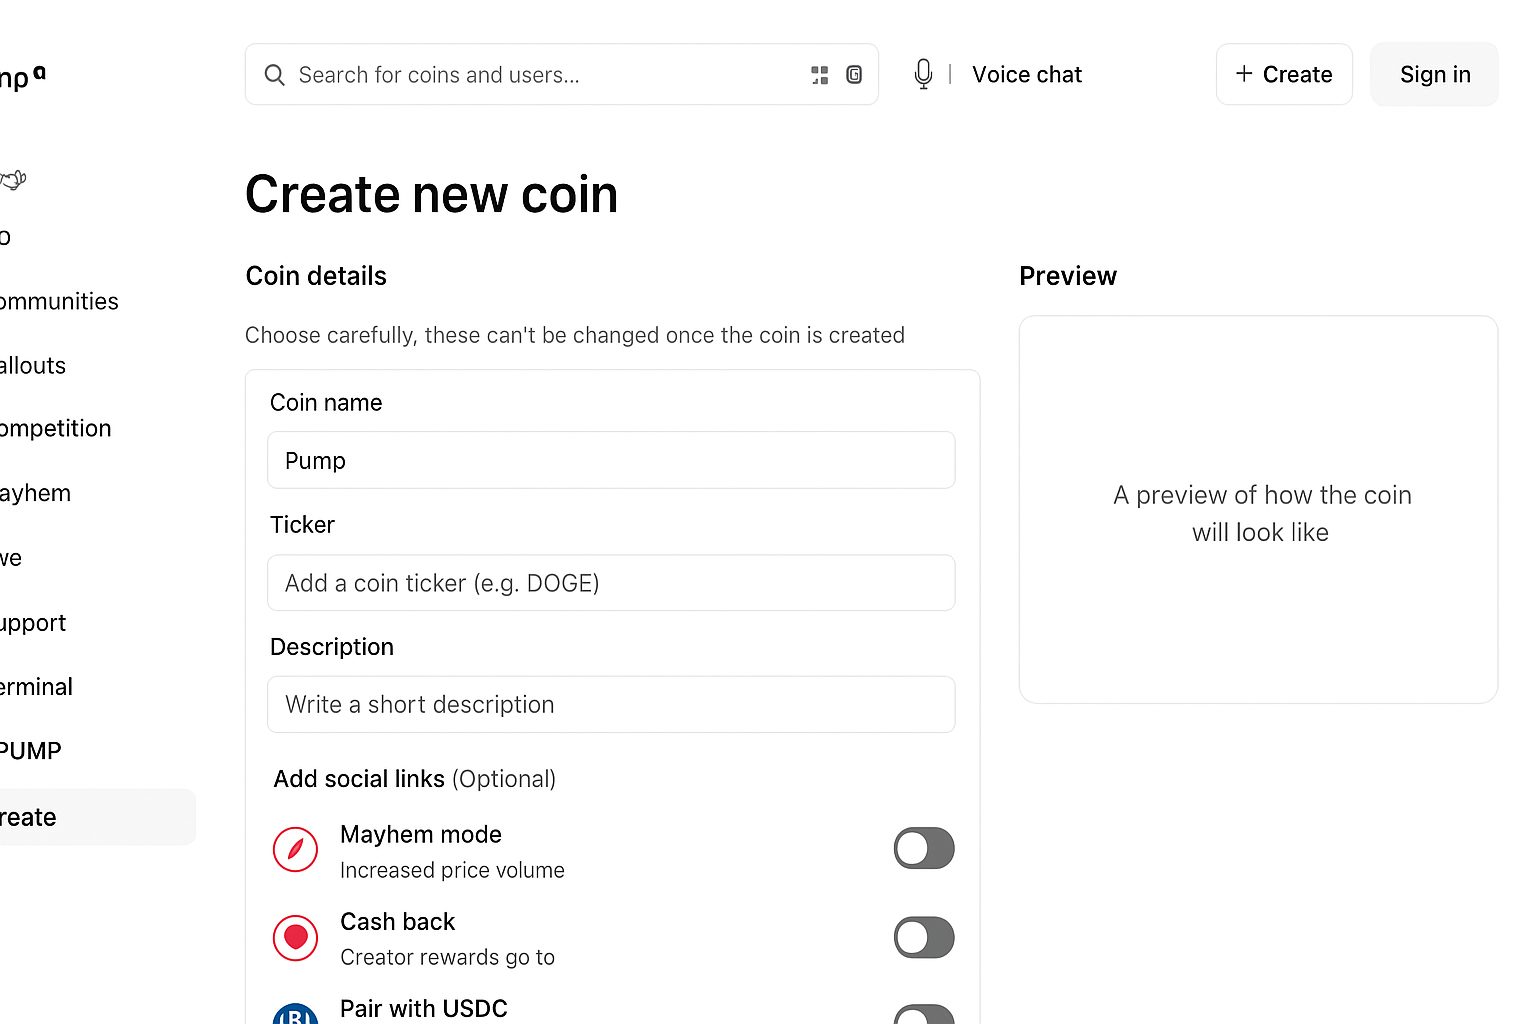The image size is (1536, 1024).
Task: Enable the Mayhem mode toggle
Action: pos(924,849)
